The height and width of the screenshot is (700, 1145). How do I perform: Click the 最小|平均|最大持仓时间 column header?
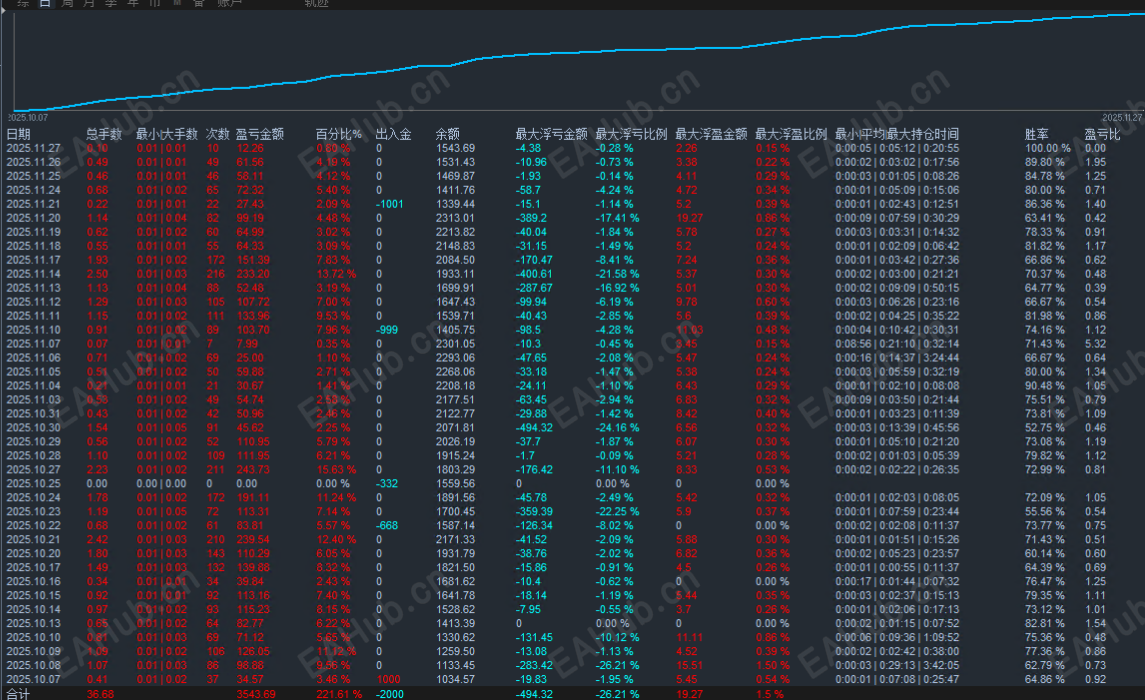pyautogui.click(x=897, y=134)
